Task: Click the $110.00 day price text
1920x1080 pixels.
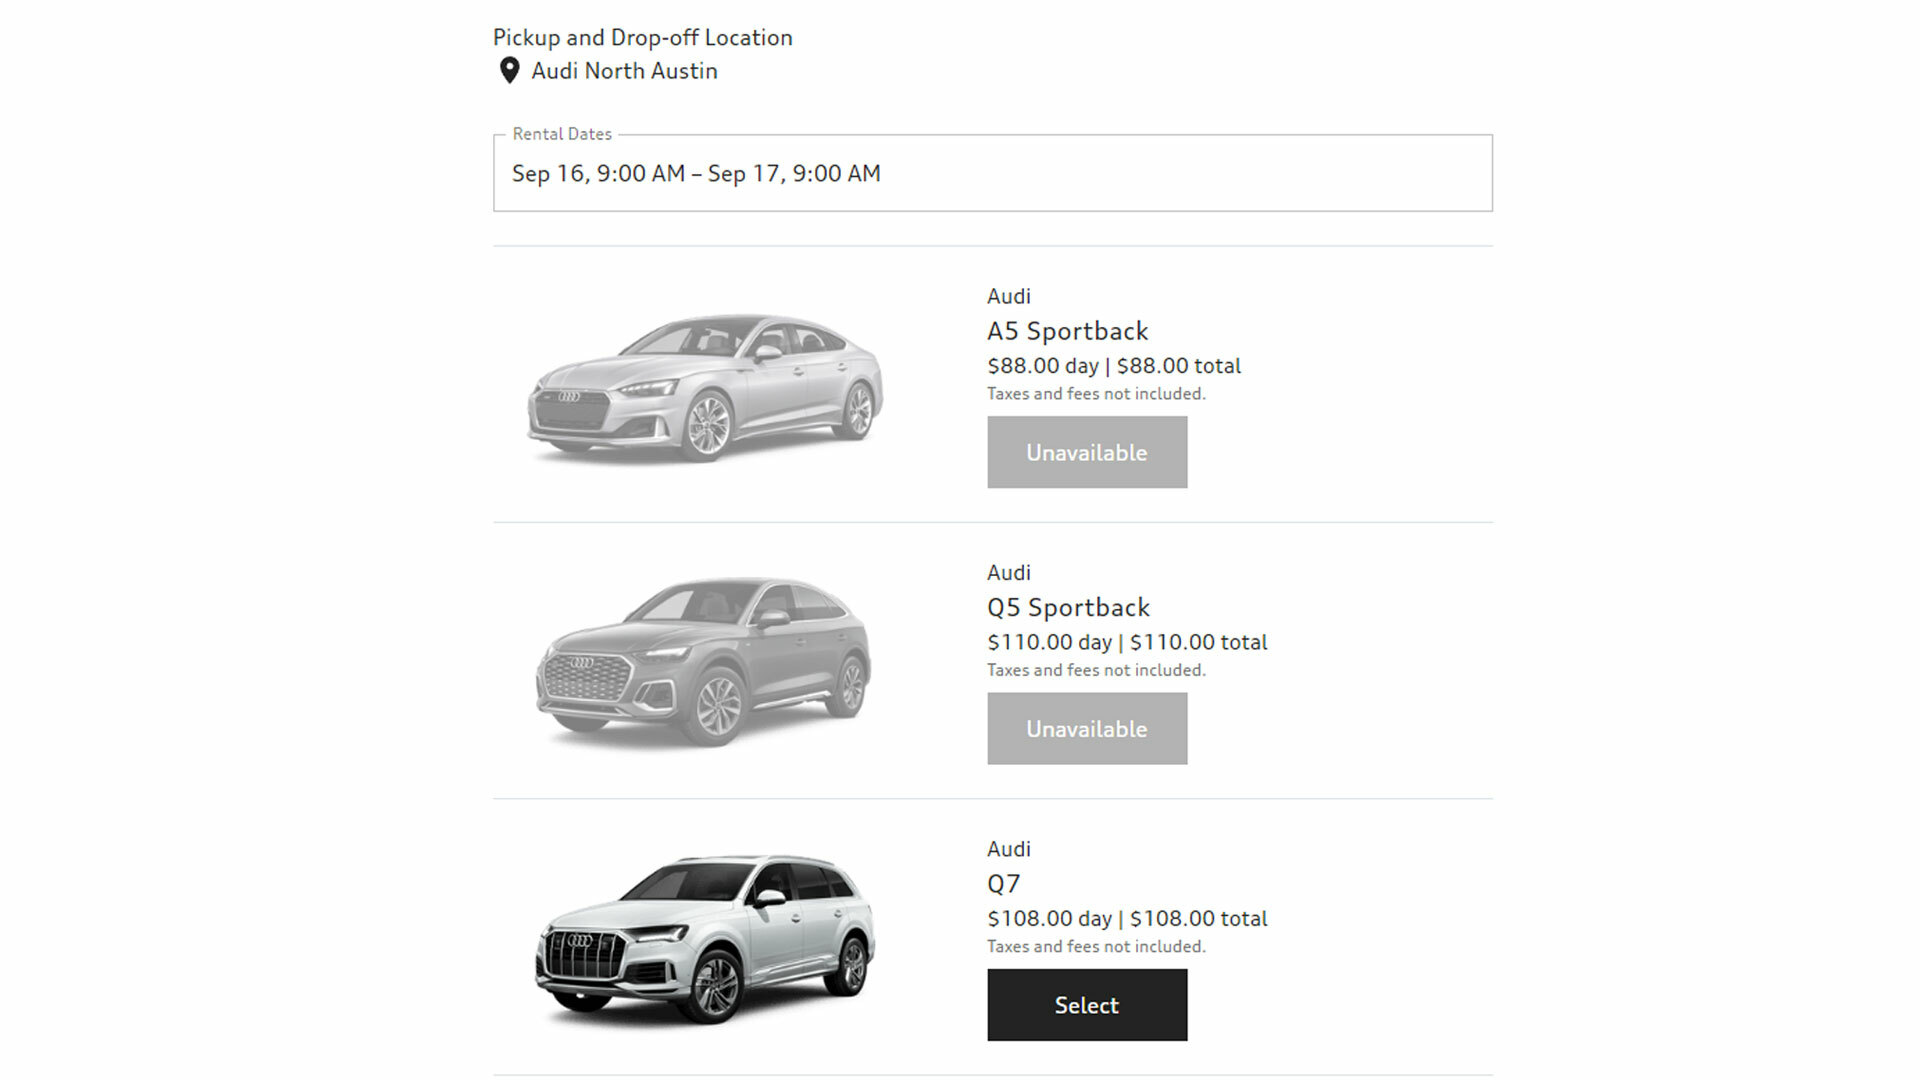Action: click(1049, 642)
